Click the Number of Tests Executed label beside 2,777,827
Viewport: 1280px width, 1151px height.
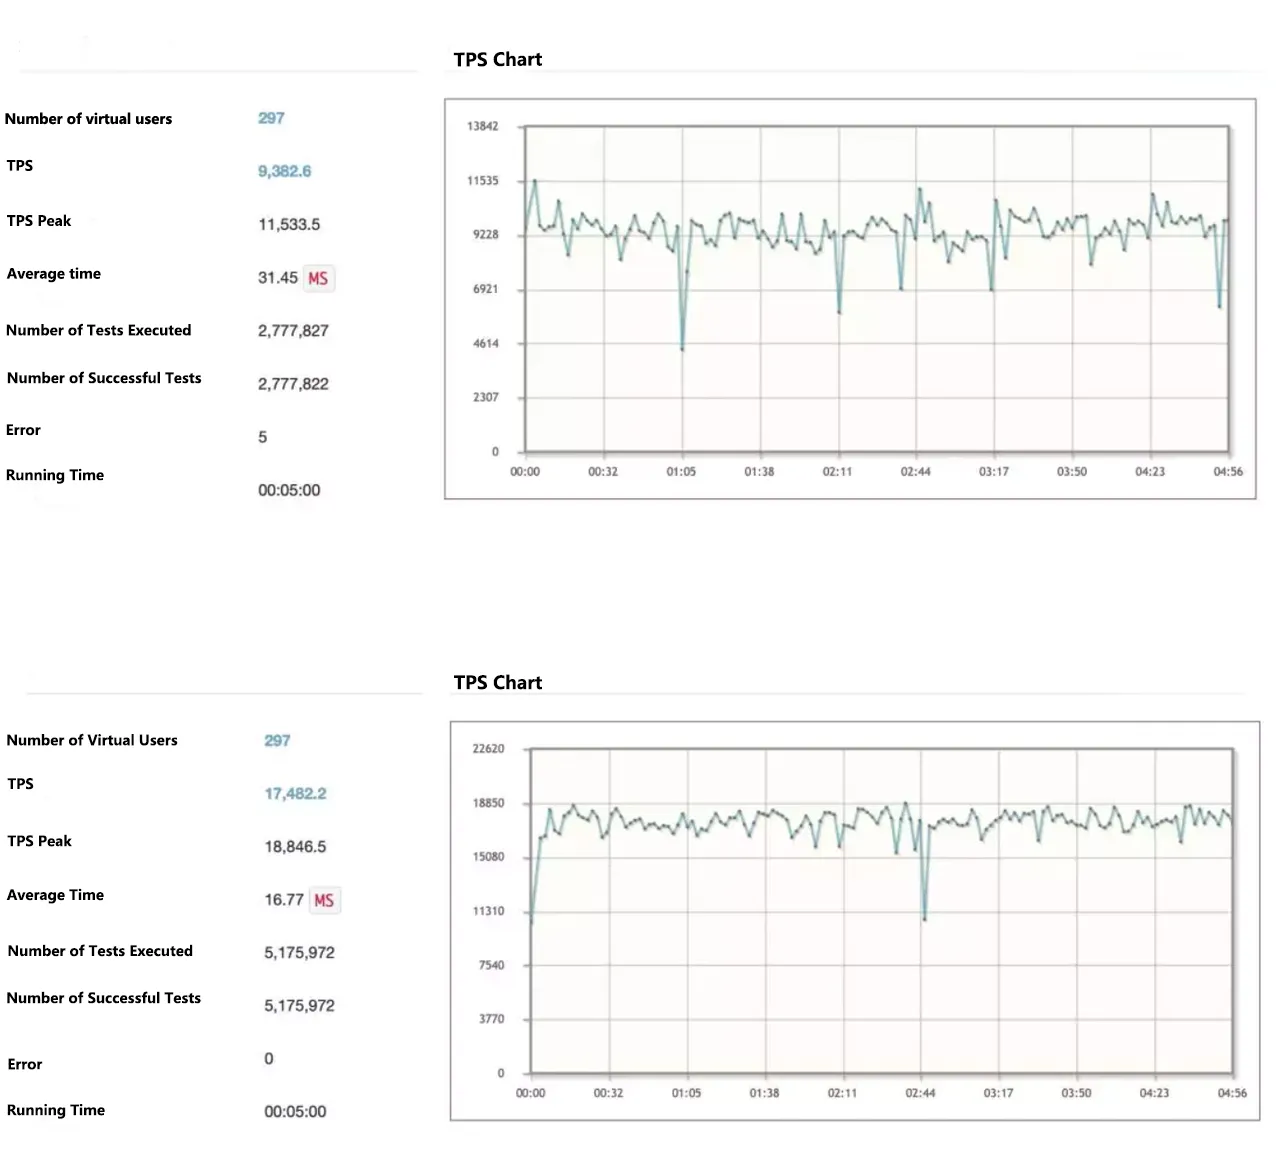click(x=98, y=330)
